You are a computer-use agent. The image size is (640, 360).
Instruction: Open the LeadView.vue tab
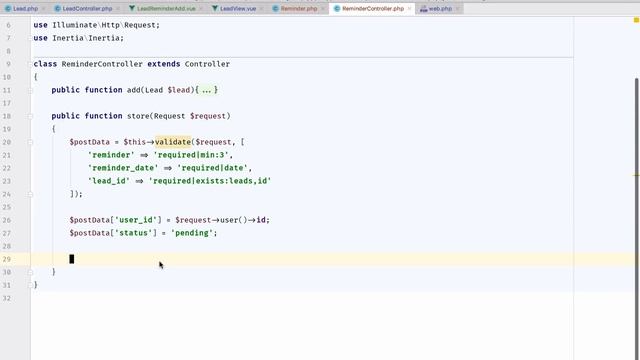coord(238,9)
